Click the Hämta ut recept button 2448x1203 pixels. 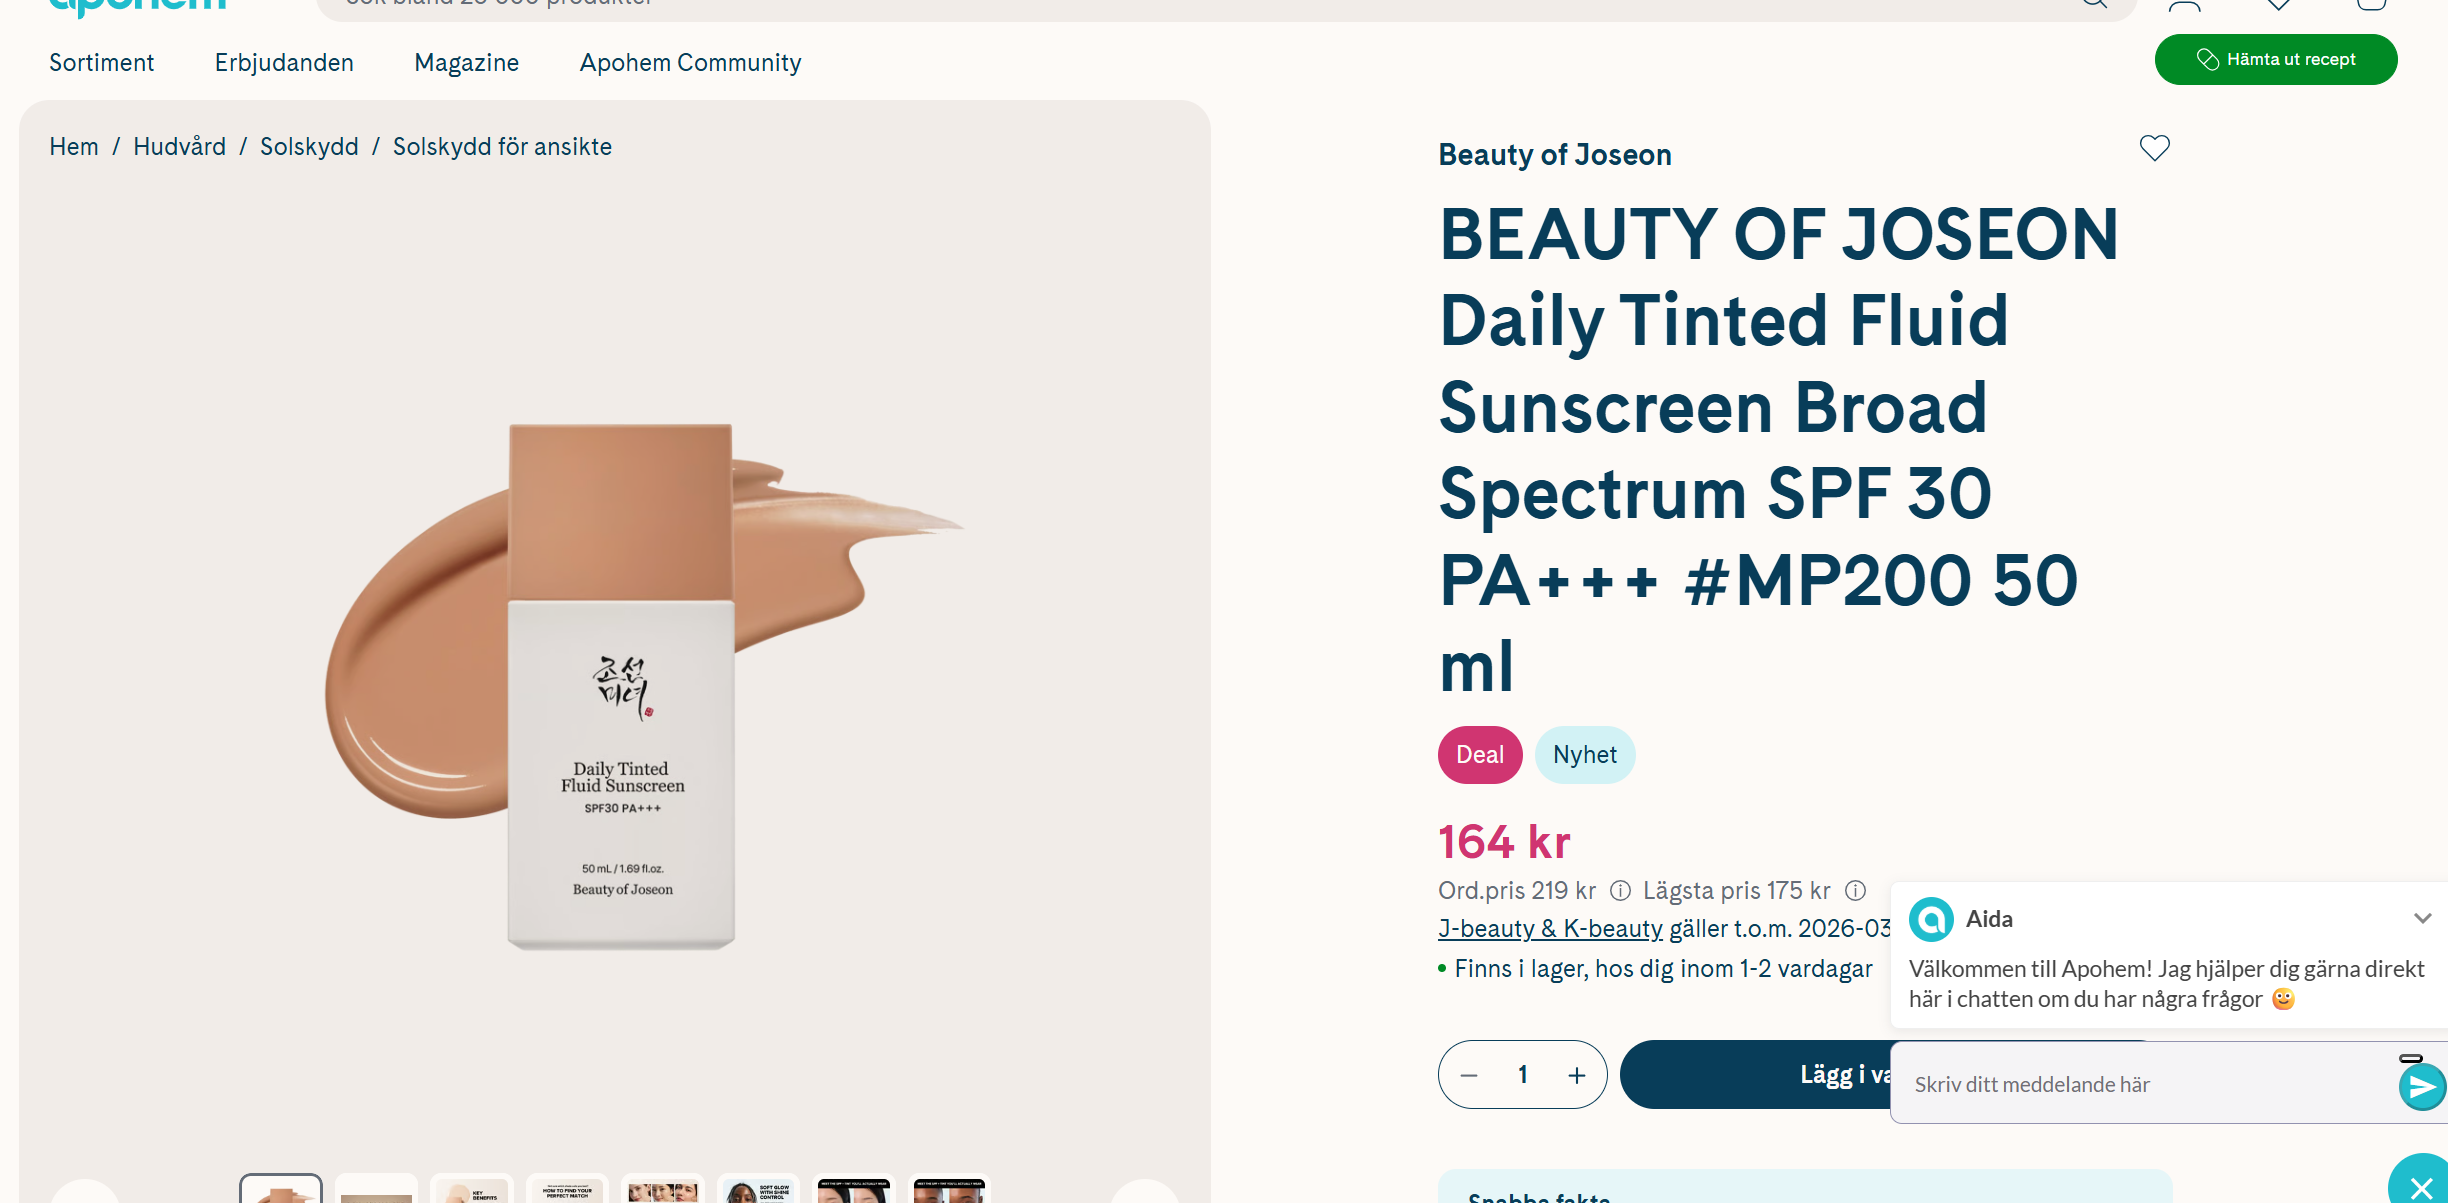tap(2275, 60)
